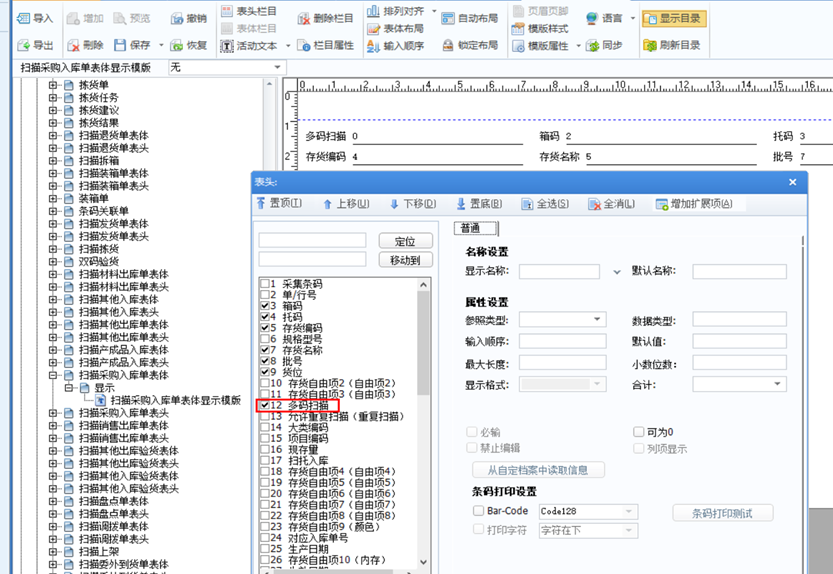Viewport: 833px width, 574px height.
Task: Click 全消 deselect all in dialog
Action: (611, 204)
